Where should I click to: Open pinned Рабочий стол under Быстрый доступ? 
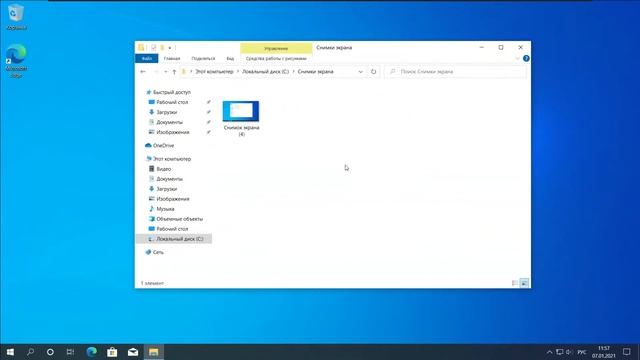coord(172,102)
